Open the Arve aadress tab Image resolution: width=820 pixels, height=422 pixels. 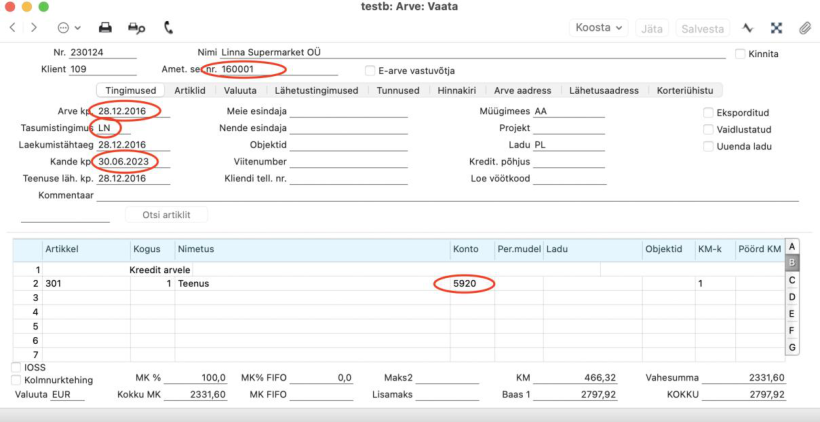(522, 90)
